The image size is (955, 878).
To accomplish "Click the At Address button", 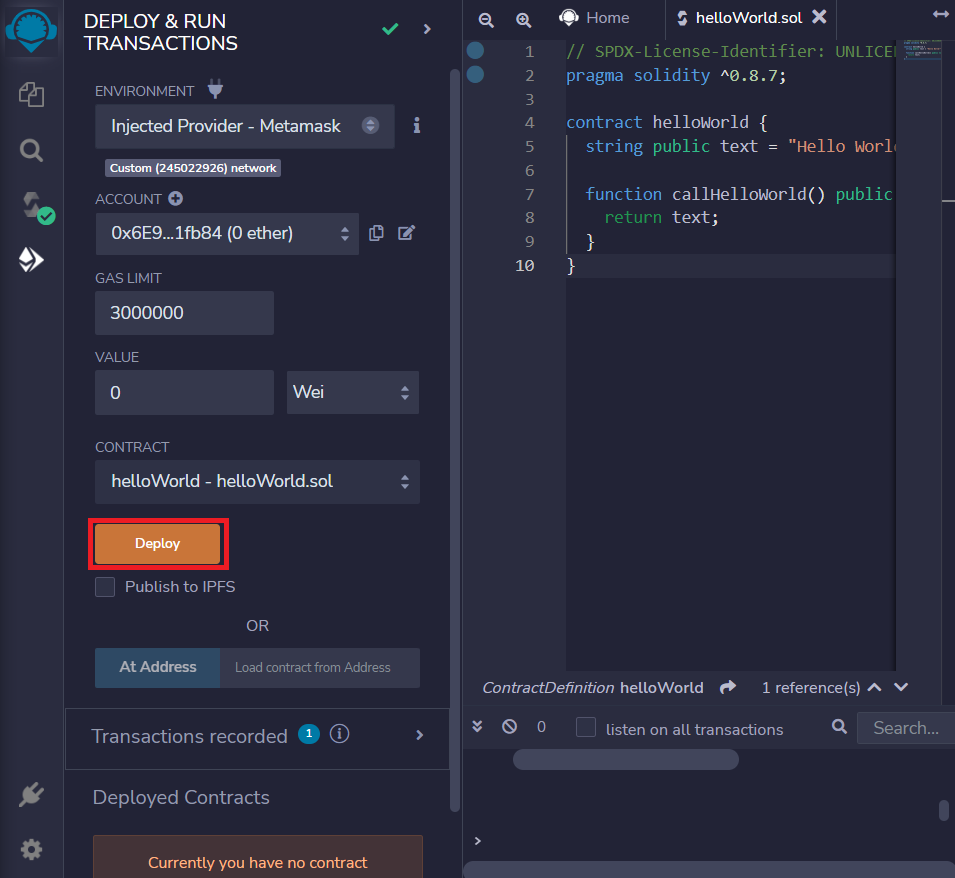I will tap(158, 667).
